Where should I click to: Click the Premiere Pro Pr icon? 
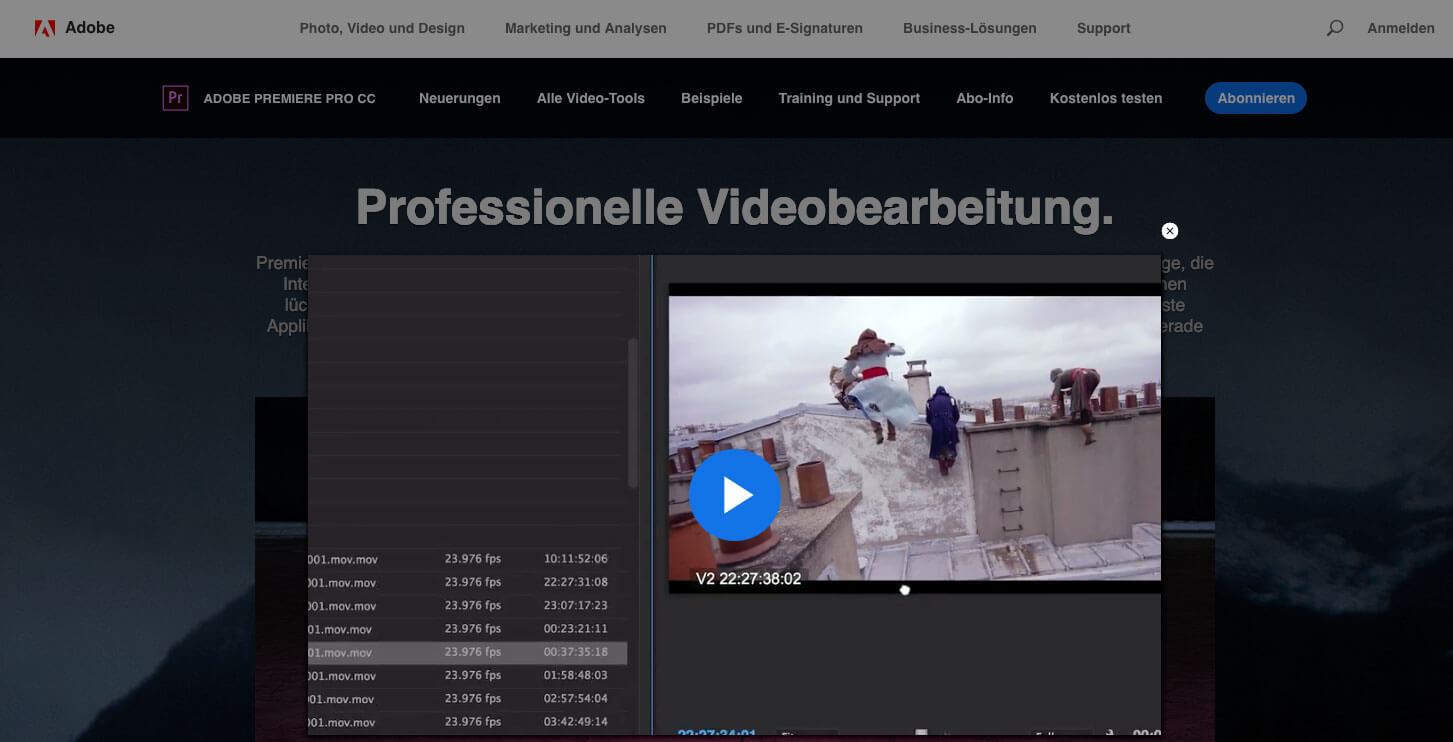tap(175, 98)
